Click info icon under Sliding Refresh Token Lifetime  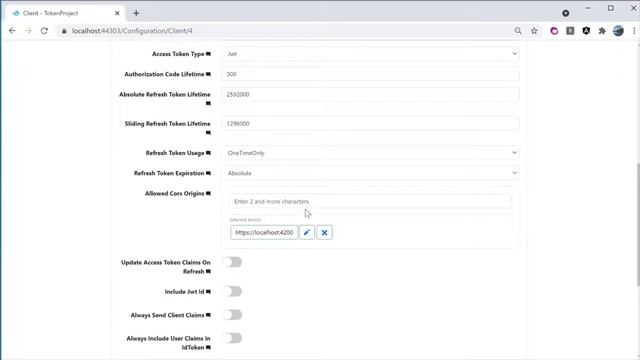pos(208,133)
